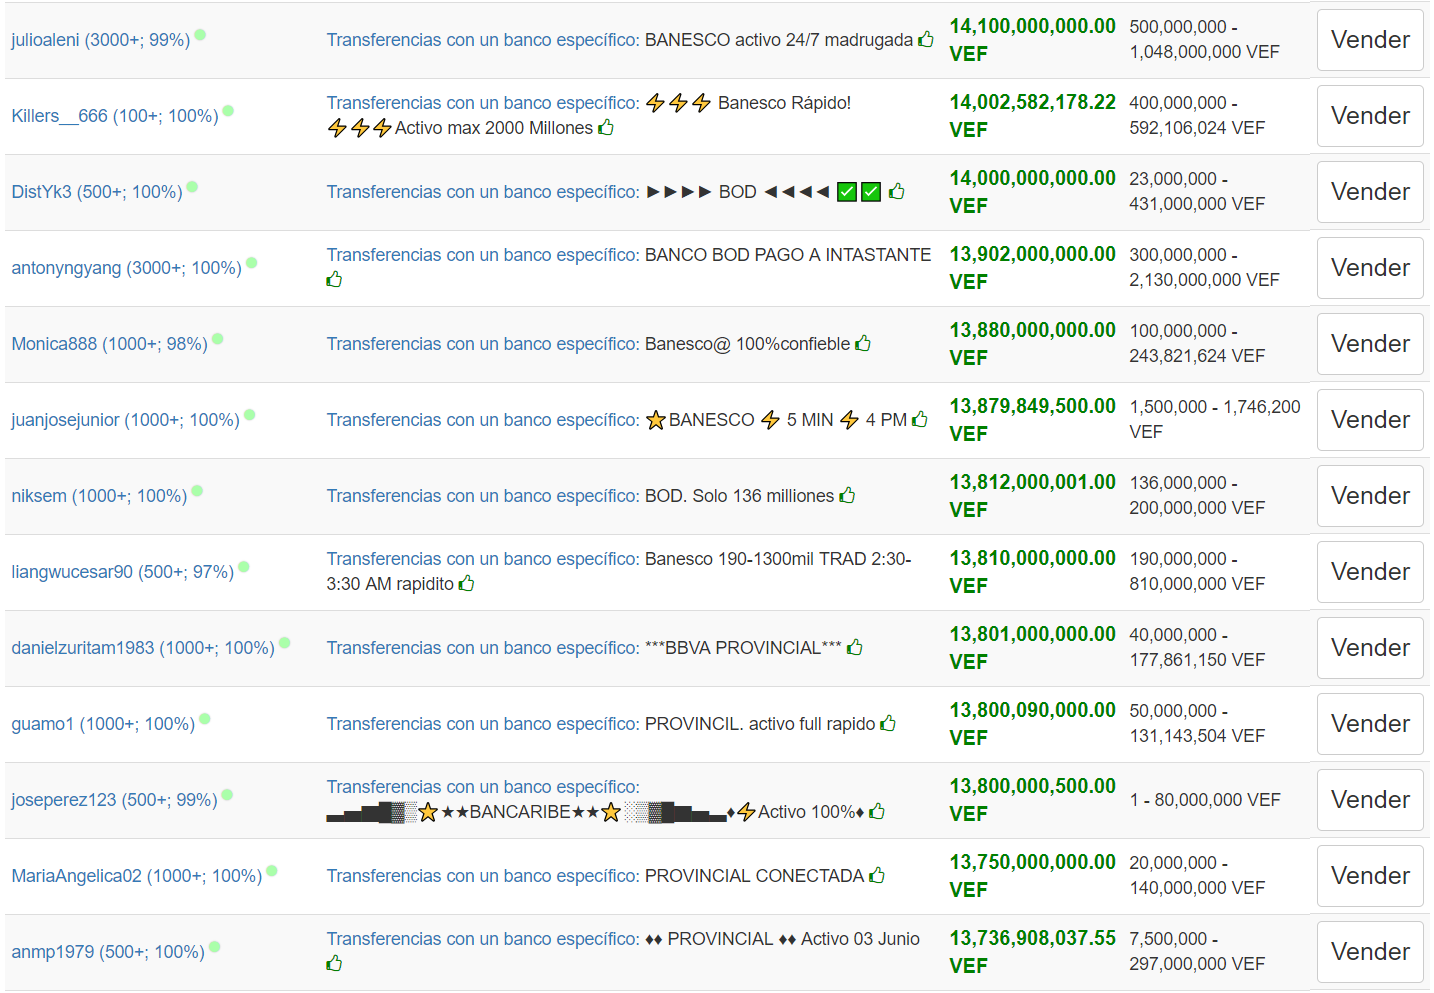1434x993 pixels.
Task: Go to niksem's profile
Action: pos(99,496)
